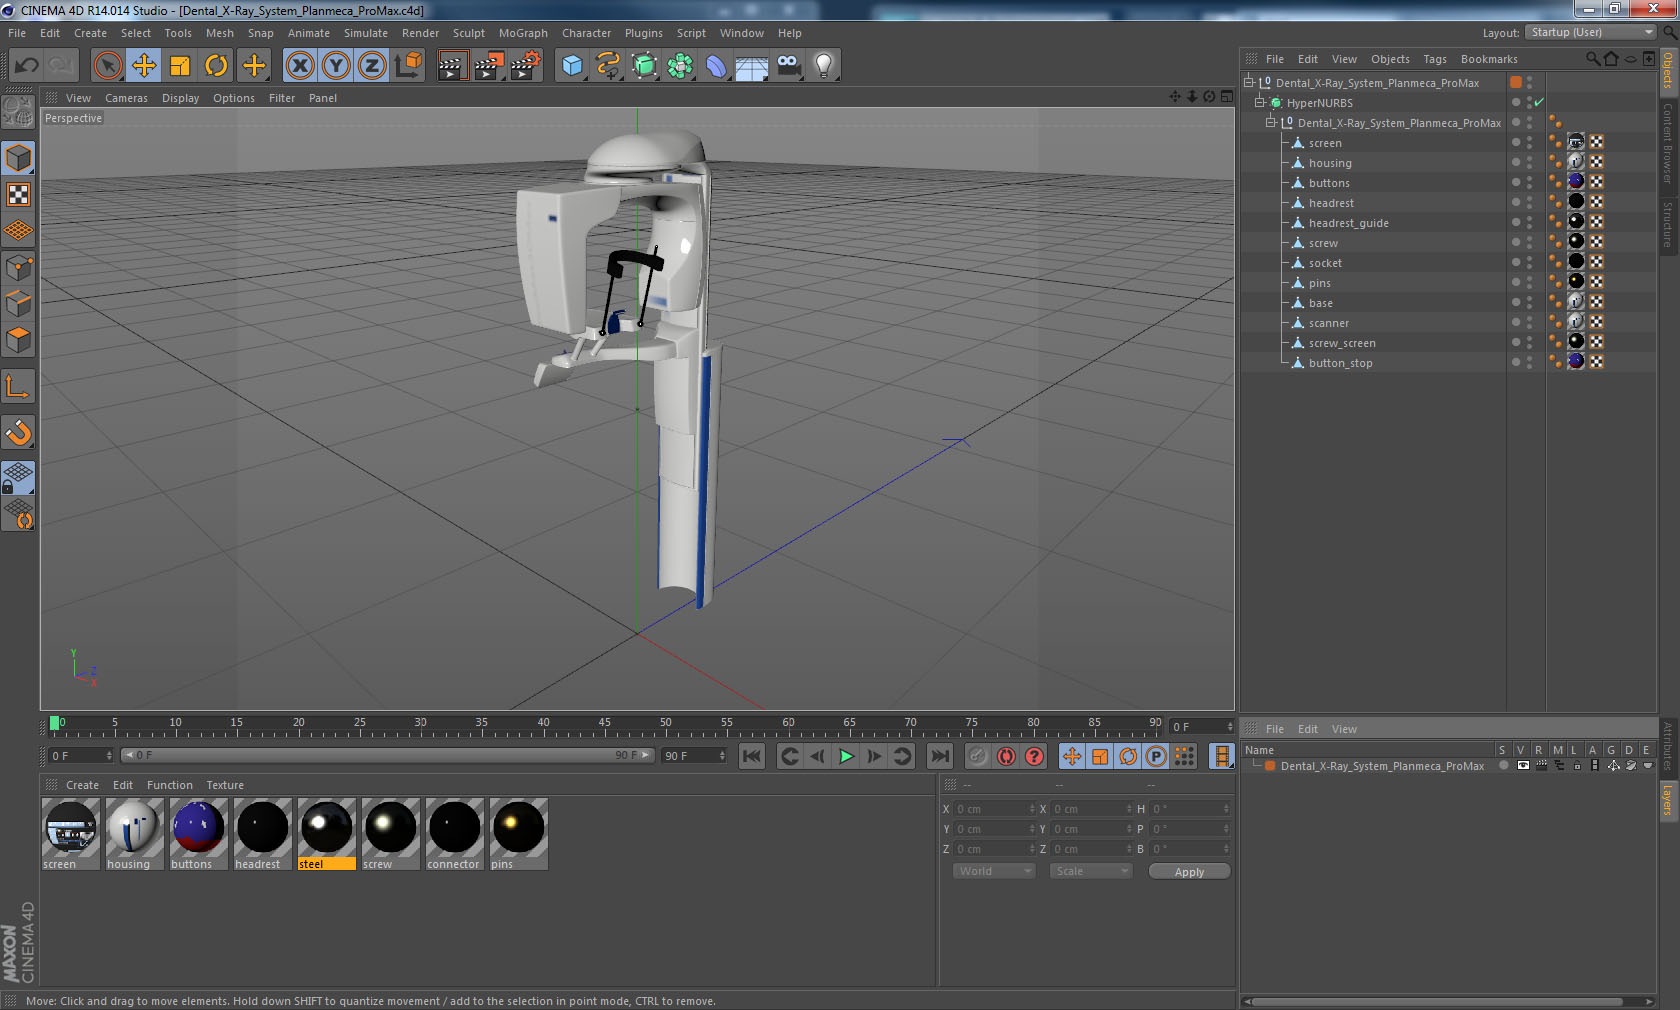Toggle autokeying button
Image resolution: width=1680 pixels, height=1010 pixels.
tap(1006, 756)
